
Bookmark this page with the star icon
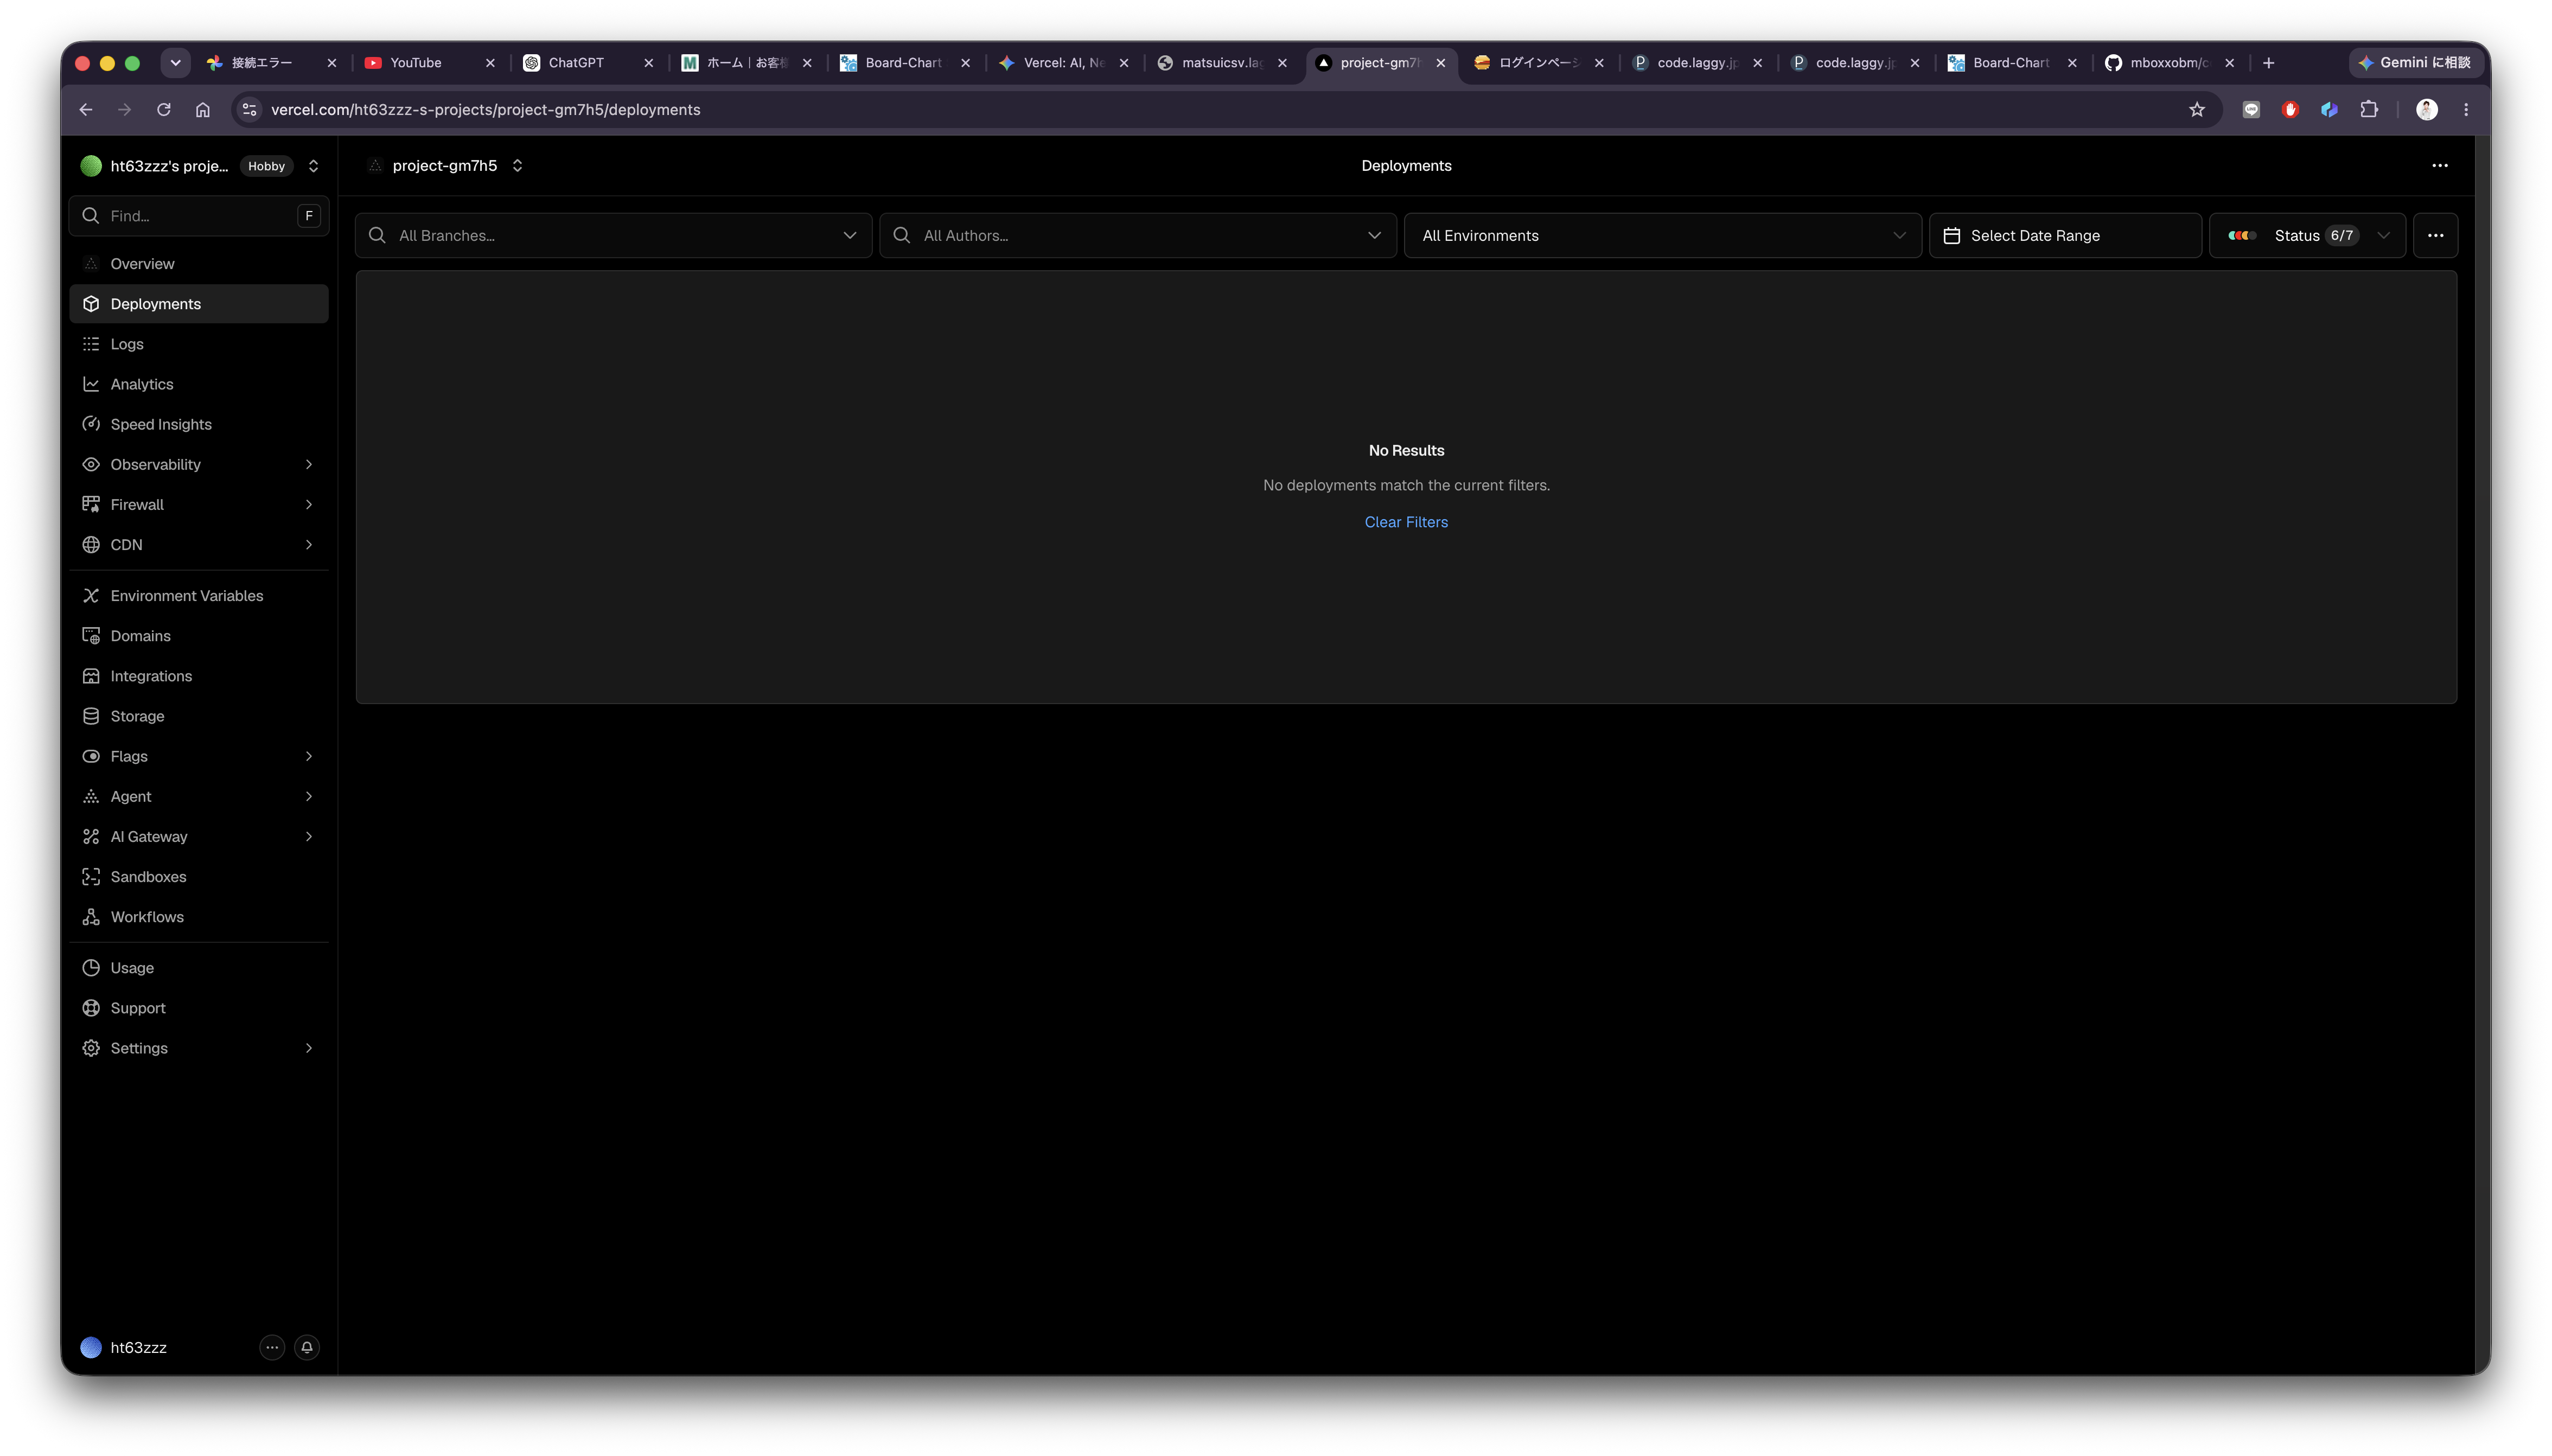tap(2197, 110)
